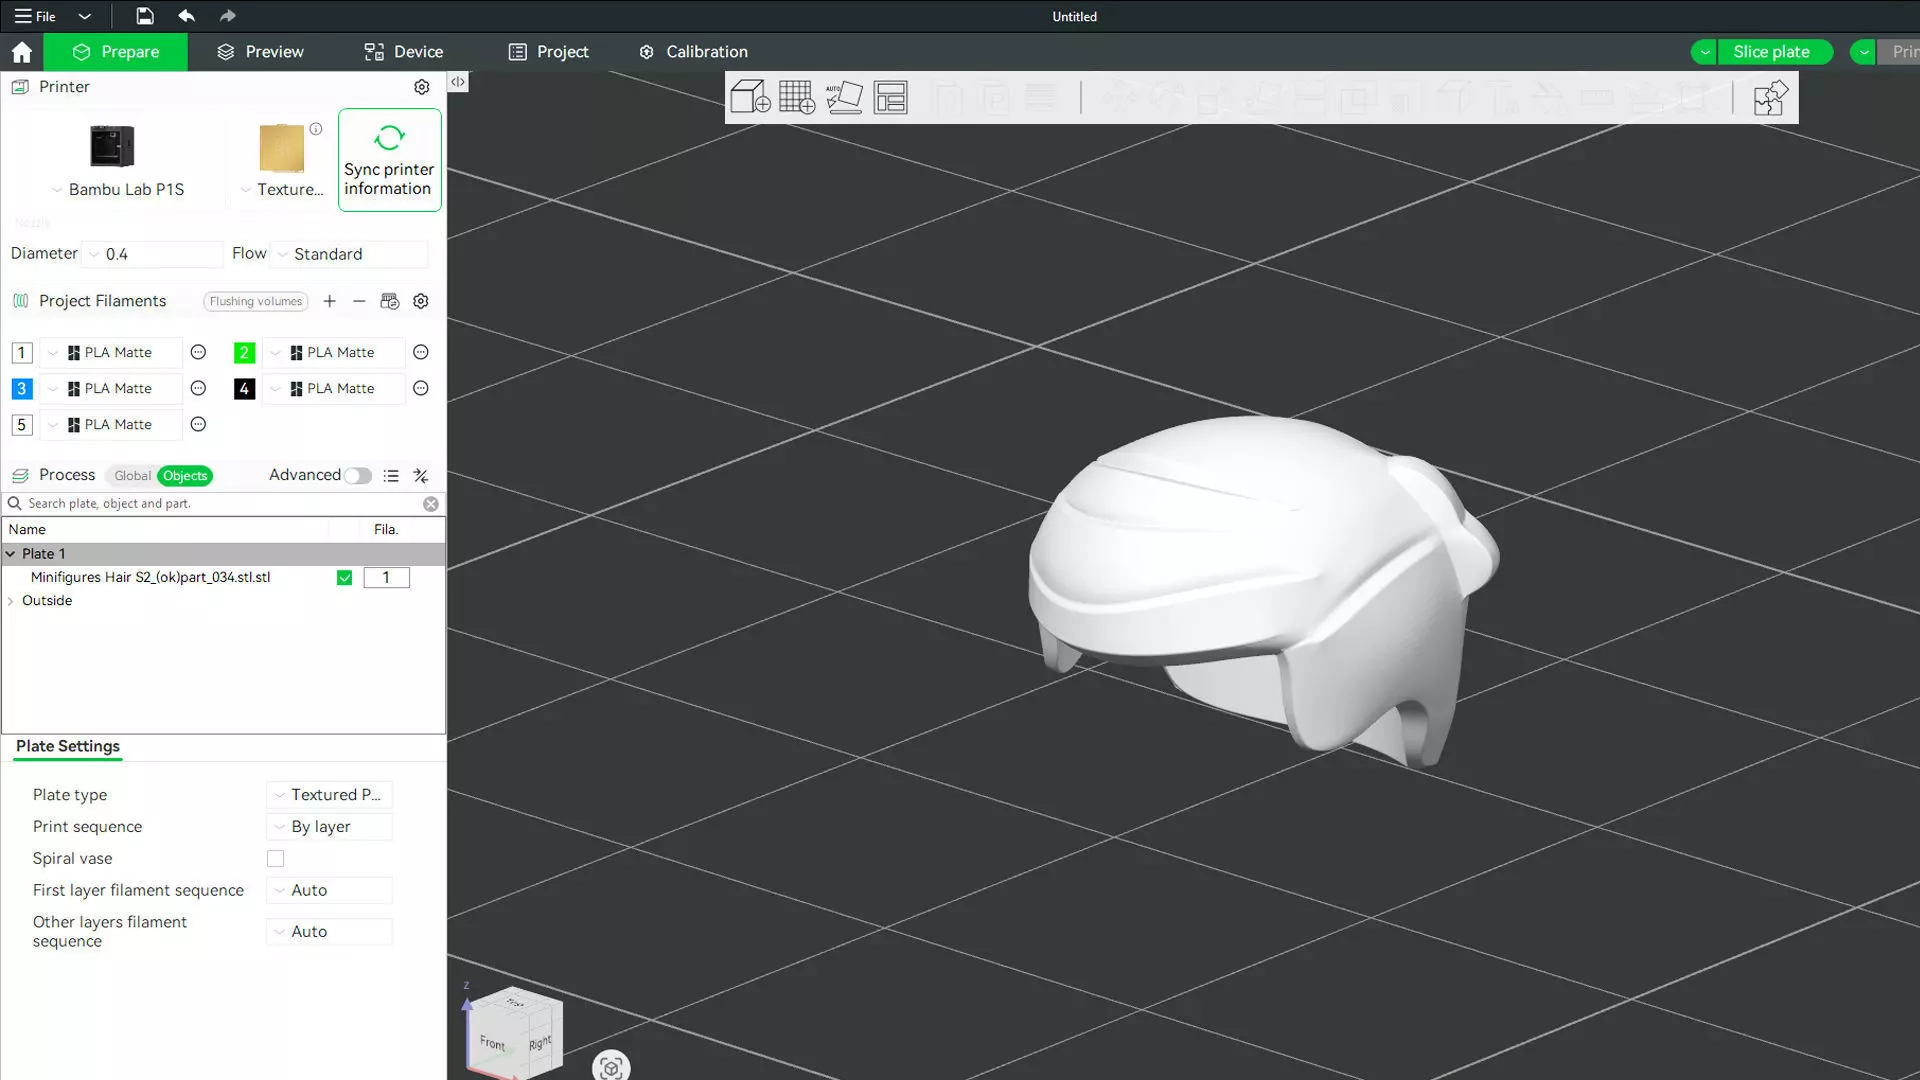The width and height of the screenshot is (1920, 1080).
Task: Switch to the Calibration tab
Action: [x=693, y=52]
